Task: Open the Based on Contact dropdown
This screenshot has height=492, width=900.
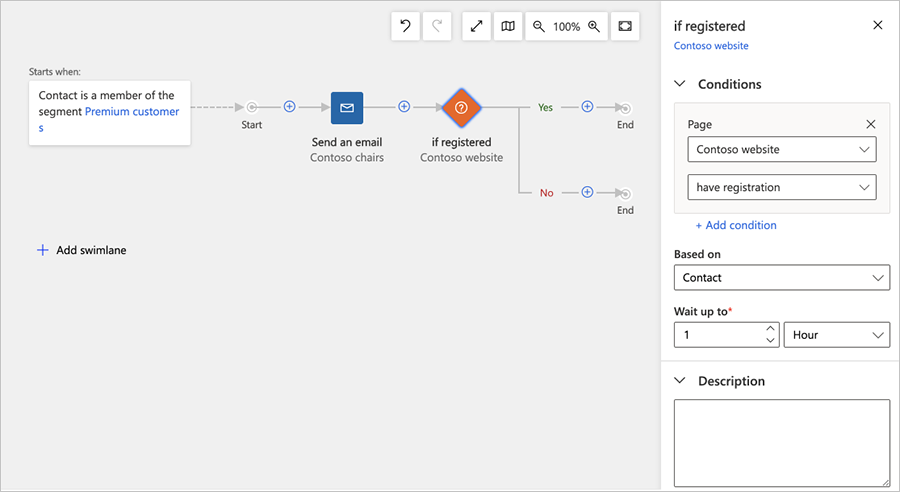Action: click(782, 278)
